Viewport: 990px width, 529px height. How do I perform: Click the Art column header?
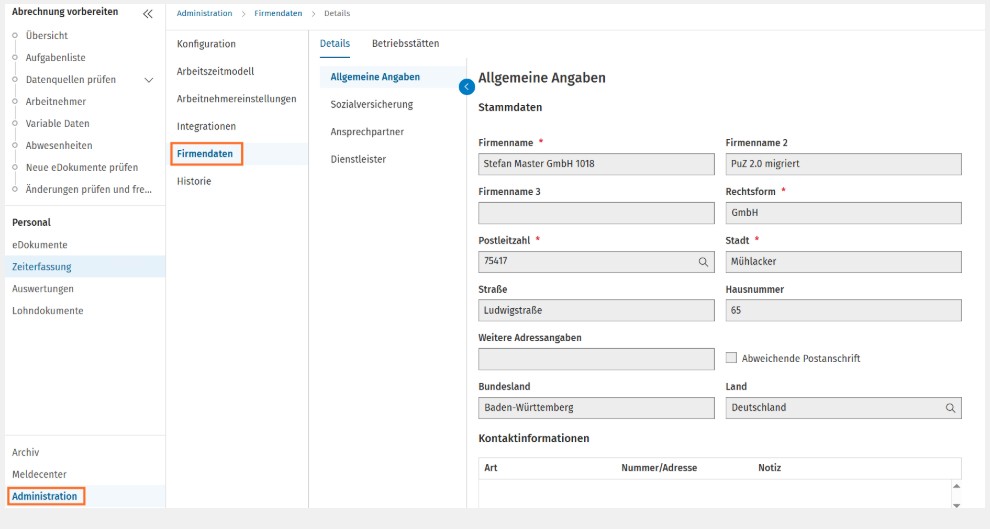pos(491,468)
